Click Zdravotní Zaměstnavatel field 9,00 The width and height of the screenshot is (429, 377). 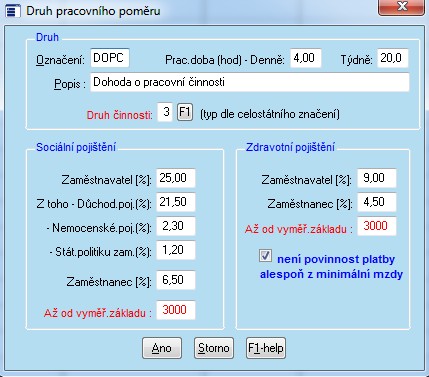[x=377, y=178]
